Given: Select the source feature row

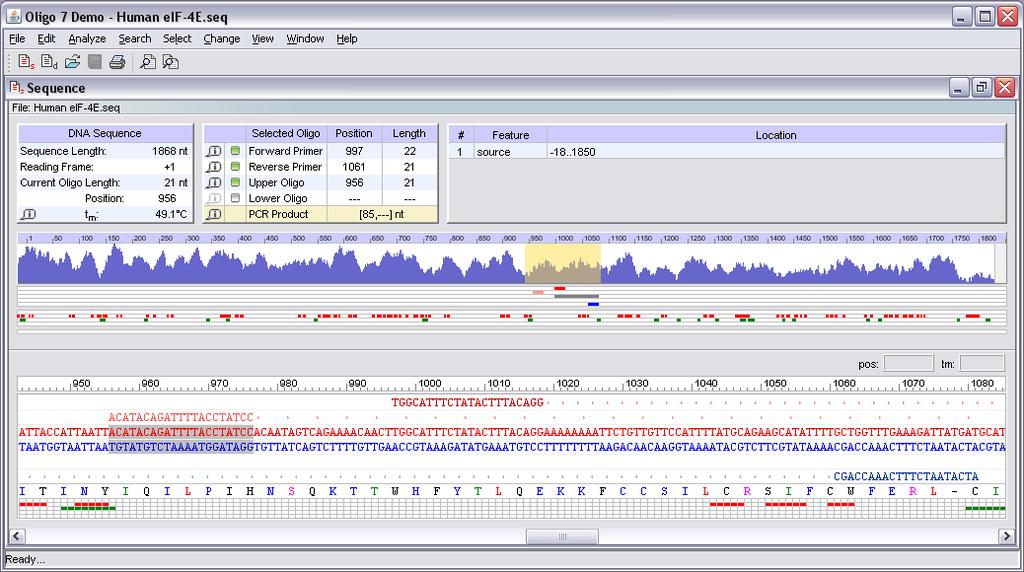Looking at the screenshot, I should 726,151.
